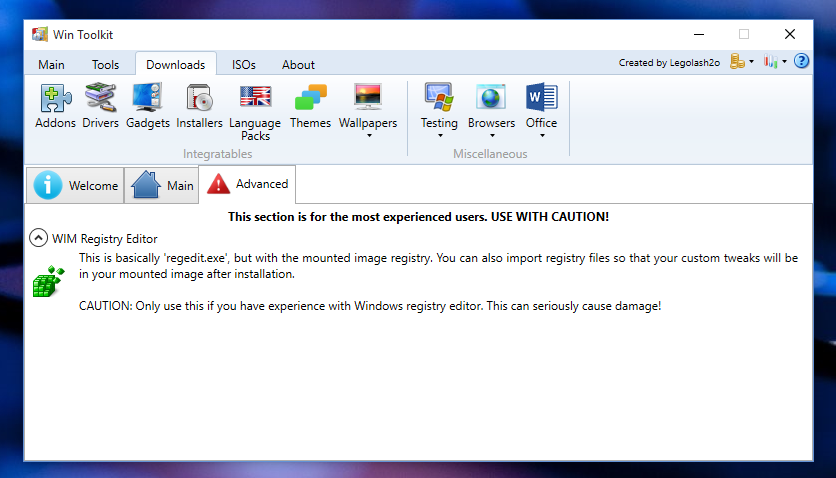
Task: Open the Addons download section
Action: click(x=55, y=106)
